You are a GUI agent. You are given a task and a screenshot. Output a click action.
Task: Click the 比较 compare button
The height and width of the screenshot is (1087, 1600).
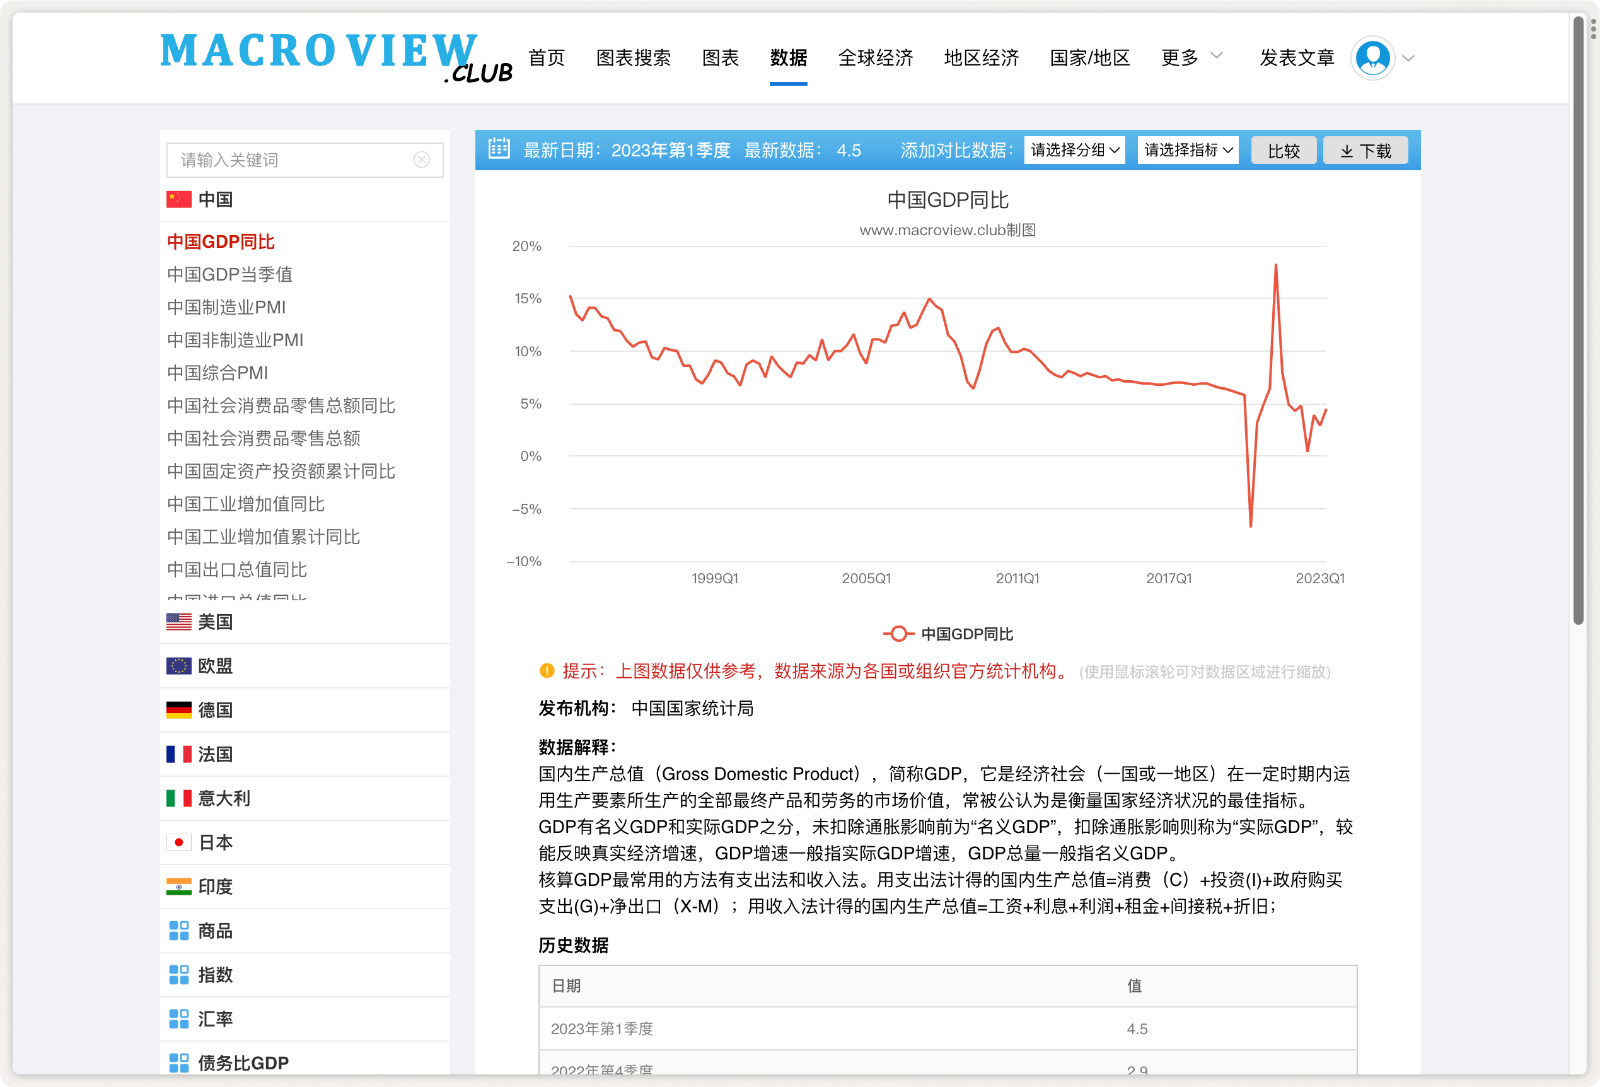coord(1284,149)
